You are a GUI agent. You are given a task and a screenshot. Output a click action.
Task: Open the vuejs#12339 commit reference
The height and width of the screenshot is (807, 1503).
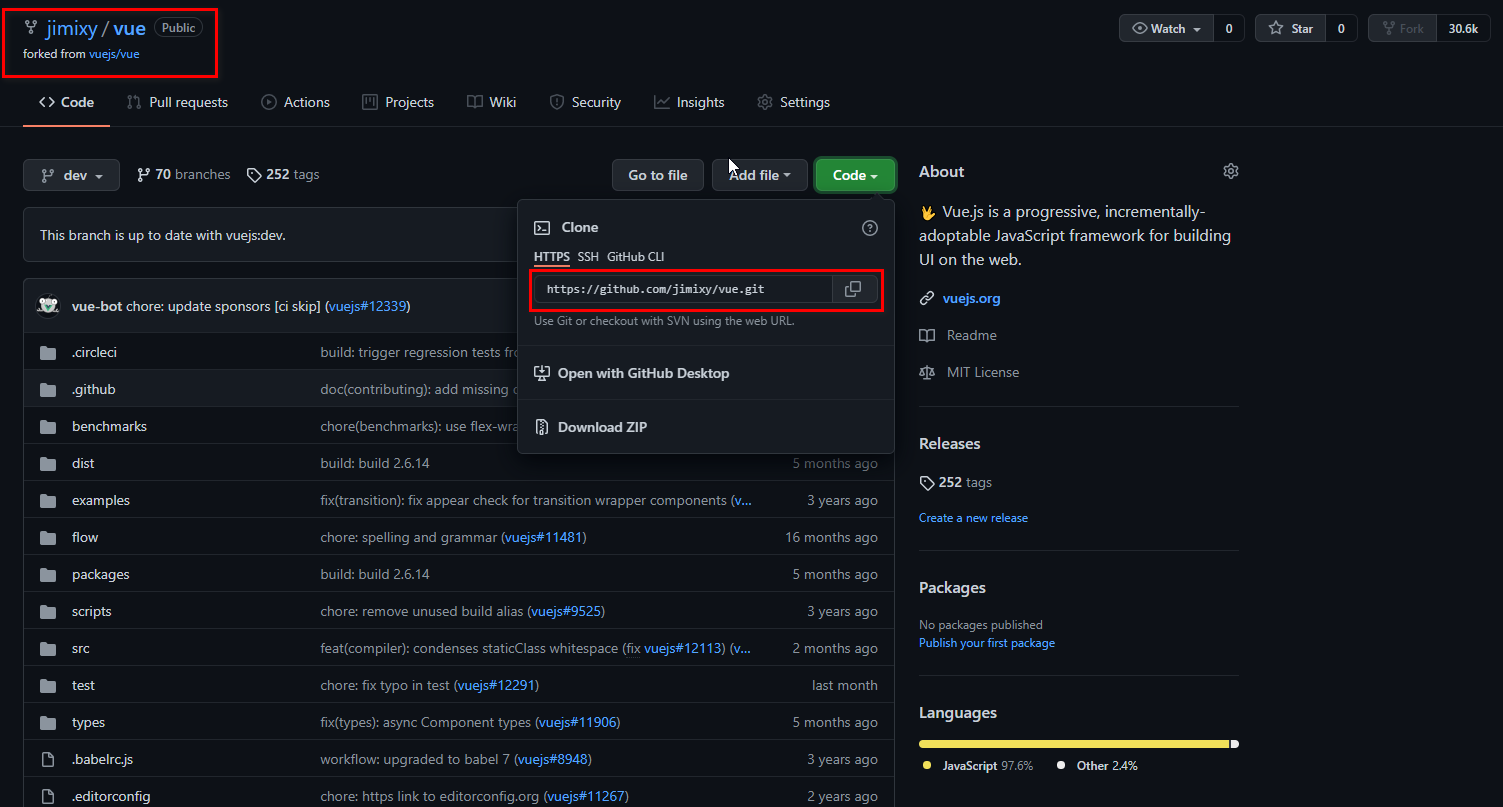click(x=367, y=306)
